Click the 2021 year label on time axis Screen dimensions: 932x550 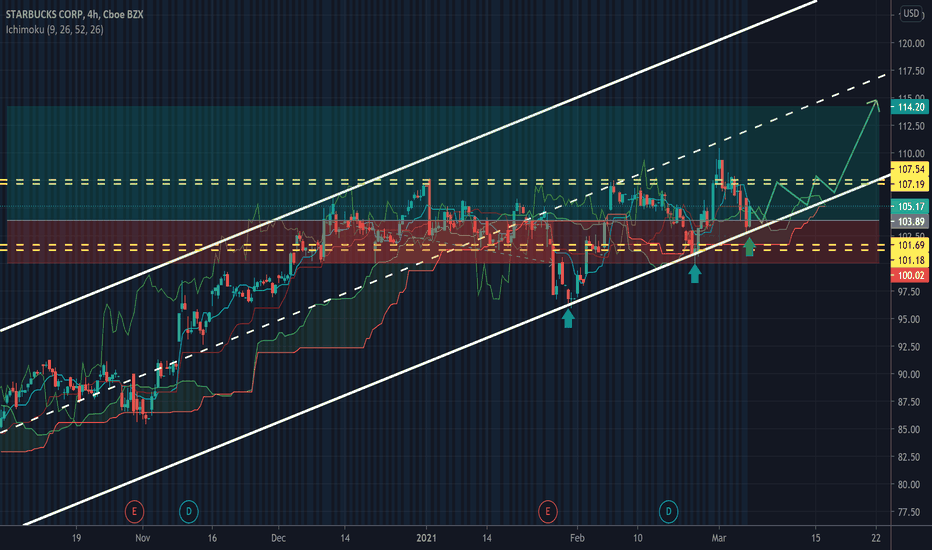[426, 538]
